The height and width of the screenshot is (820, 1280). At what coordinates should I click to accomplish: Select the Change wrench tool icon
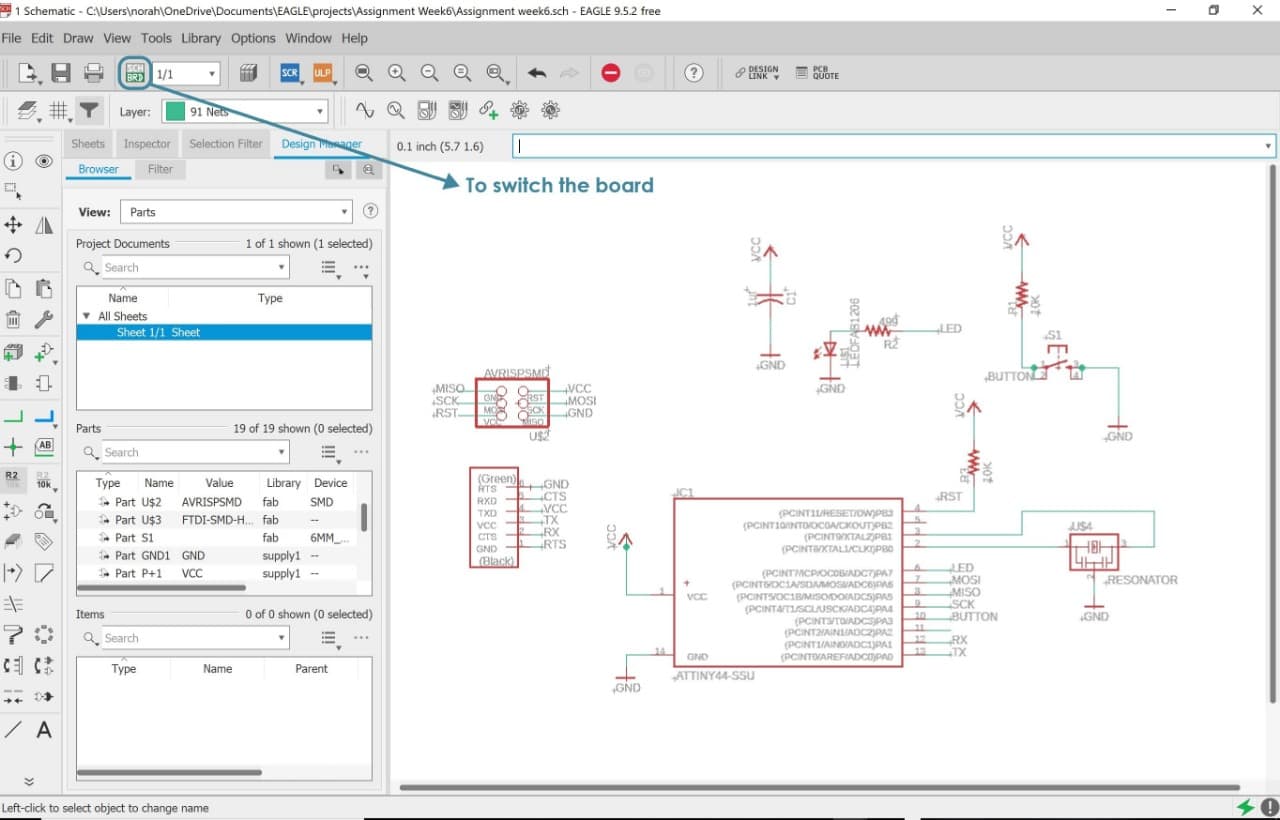click(44, 320)
